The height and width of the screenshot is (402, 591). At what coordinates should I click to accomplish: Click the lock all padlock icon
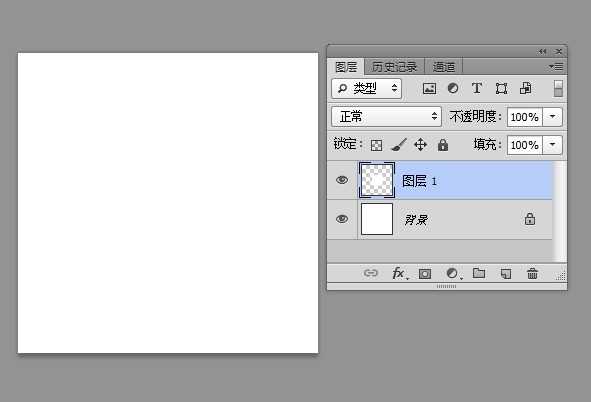point(443,145)
